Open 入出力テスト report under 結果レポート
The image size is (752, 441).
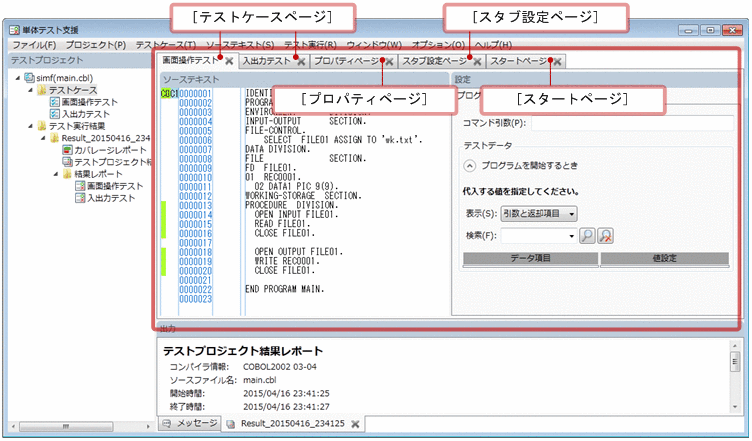[x=111, y=198]
